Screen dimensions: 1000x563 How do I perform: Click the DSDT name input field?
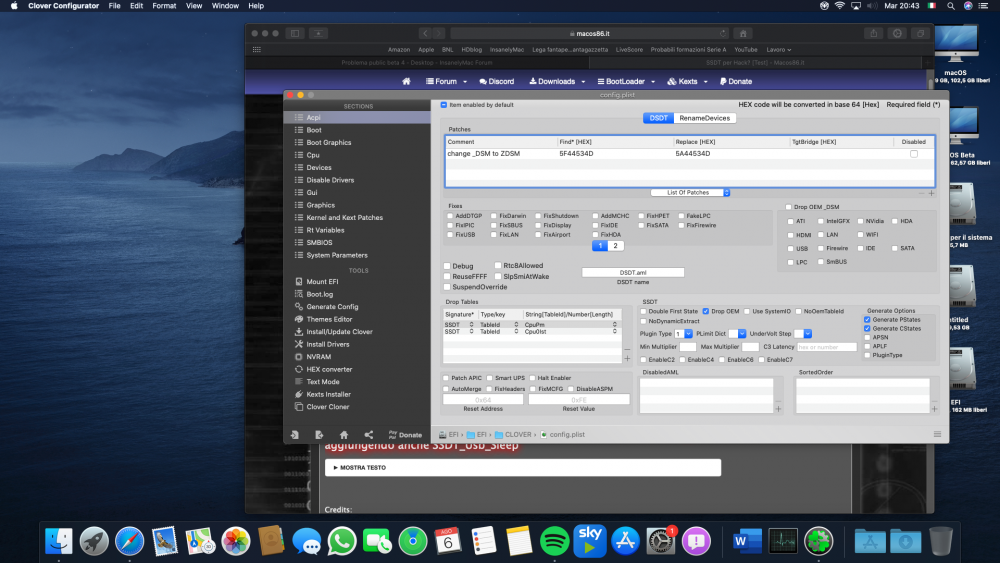pyautogui.click(x=633, y=272)
